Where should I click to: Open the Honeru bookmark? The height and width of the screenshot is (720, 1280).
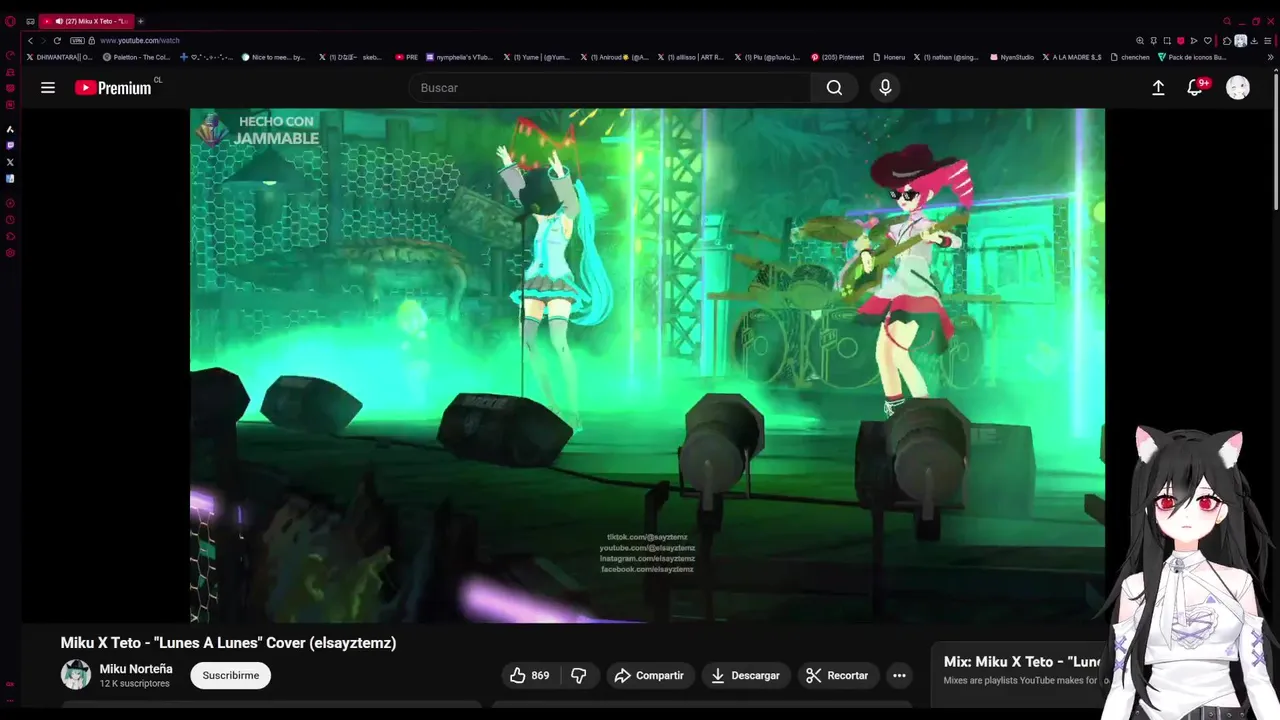click(x=889, y=57)
